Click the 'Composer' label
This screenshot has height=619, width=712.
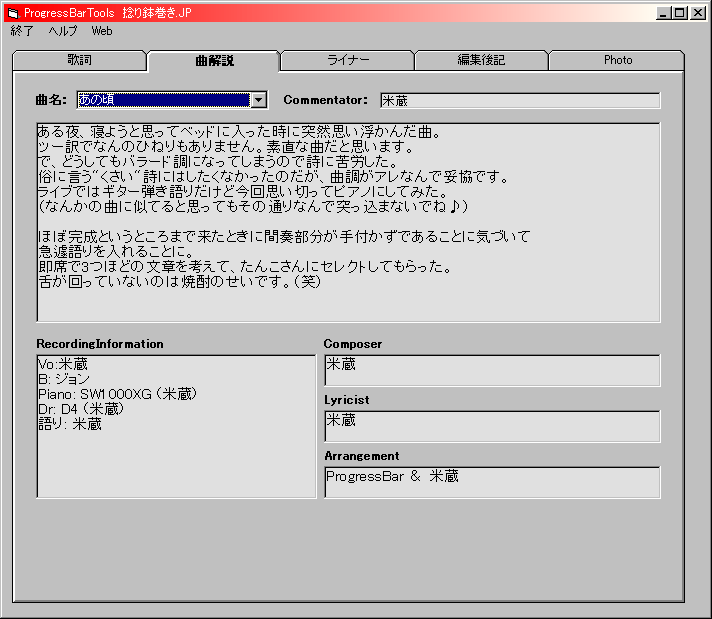tap(353, 344)
